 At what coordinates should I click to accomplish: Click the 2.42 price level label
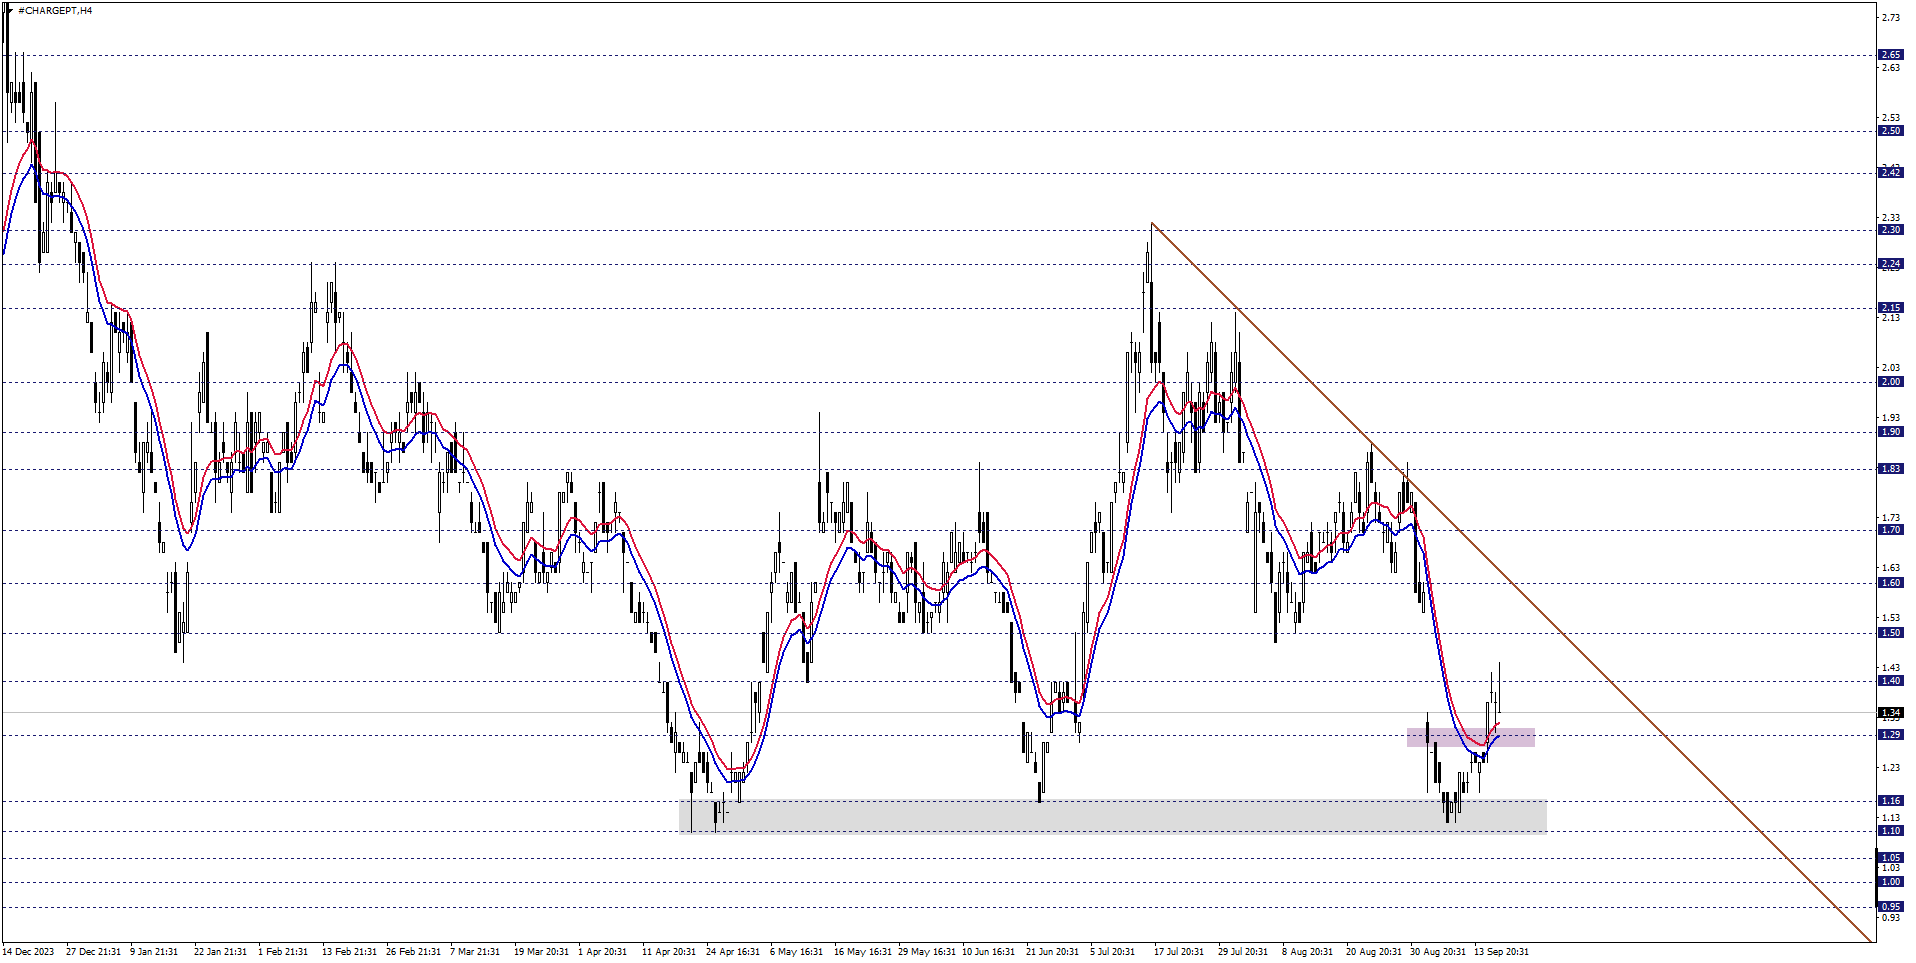click(1891, 173)
